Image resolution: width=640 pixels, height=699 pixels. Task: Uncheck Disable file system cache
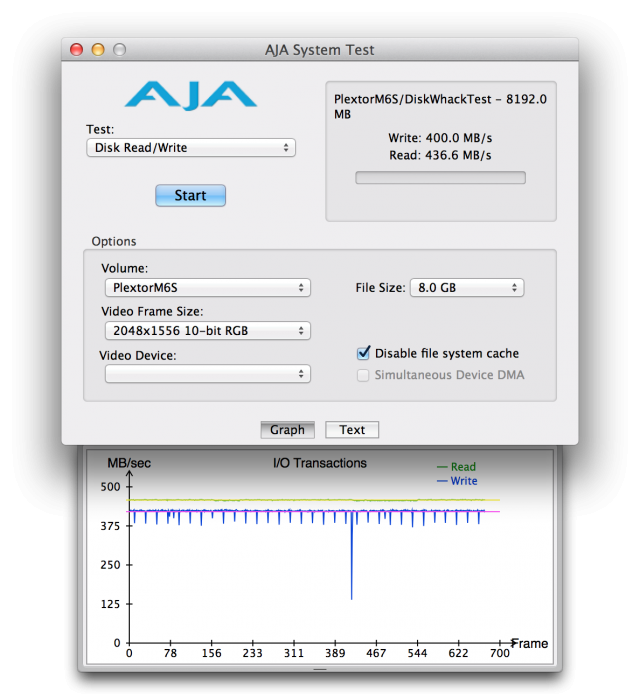pyautogui.click(x=363, y=353)
